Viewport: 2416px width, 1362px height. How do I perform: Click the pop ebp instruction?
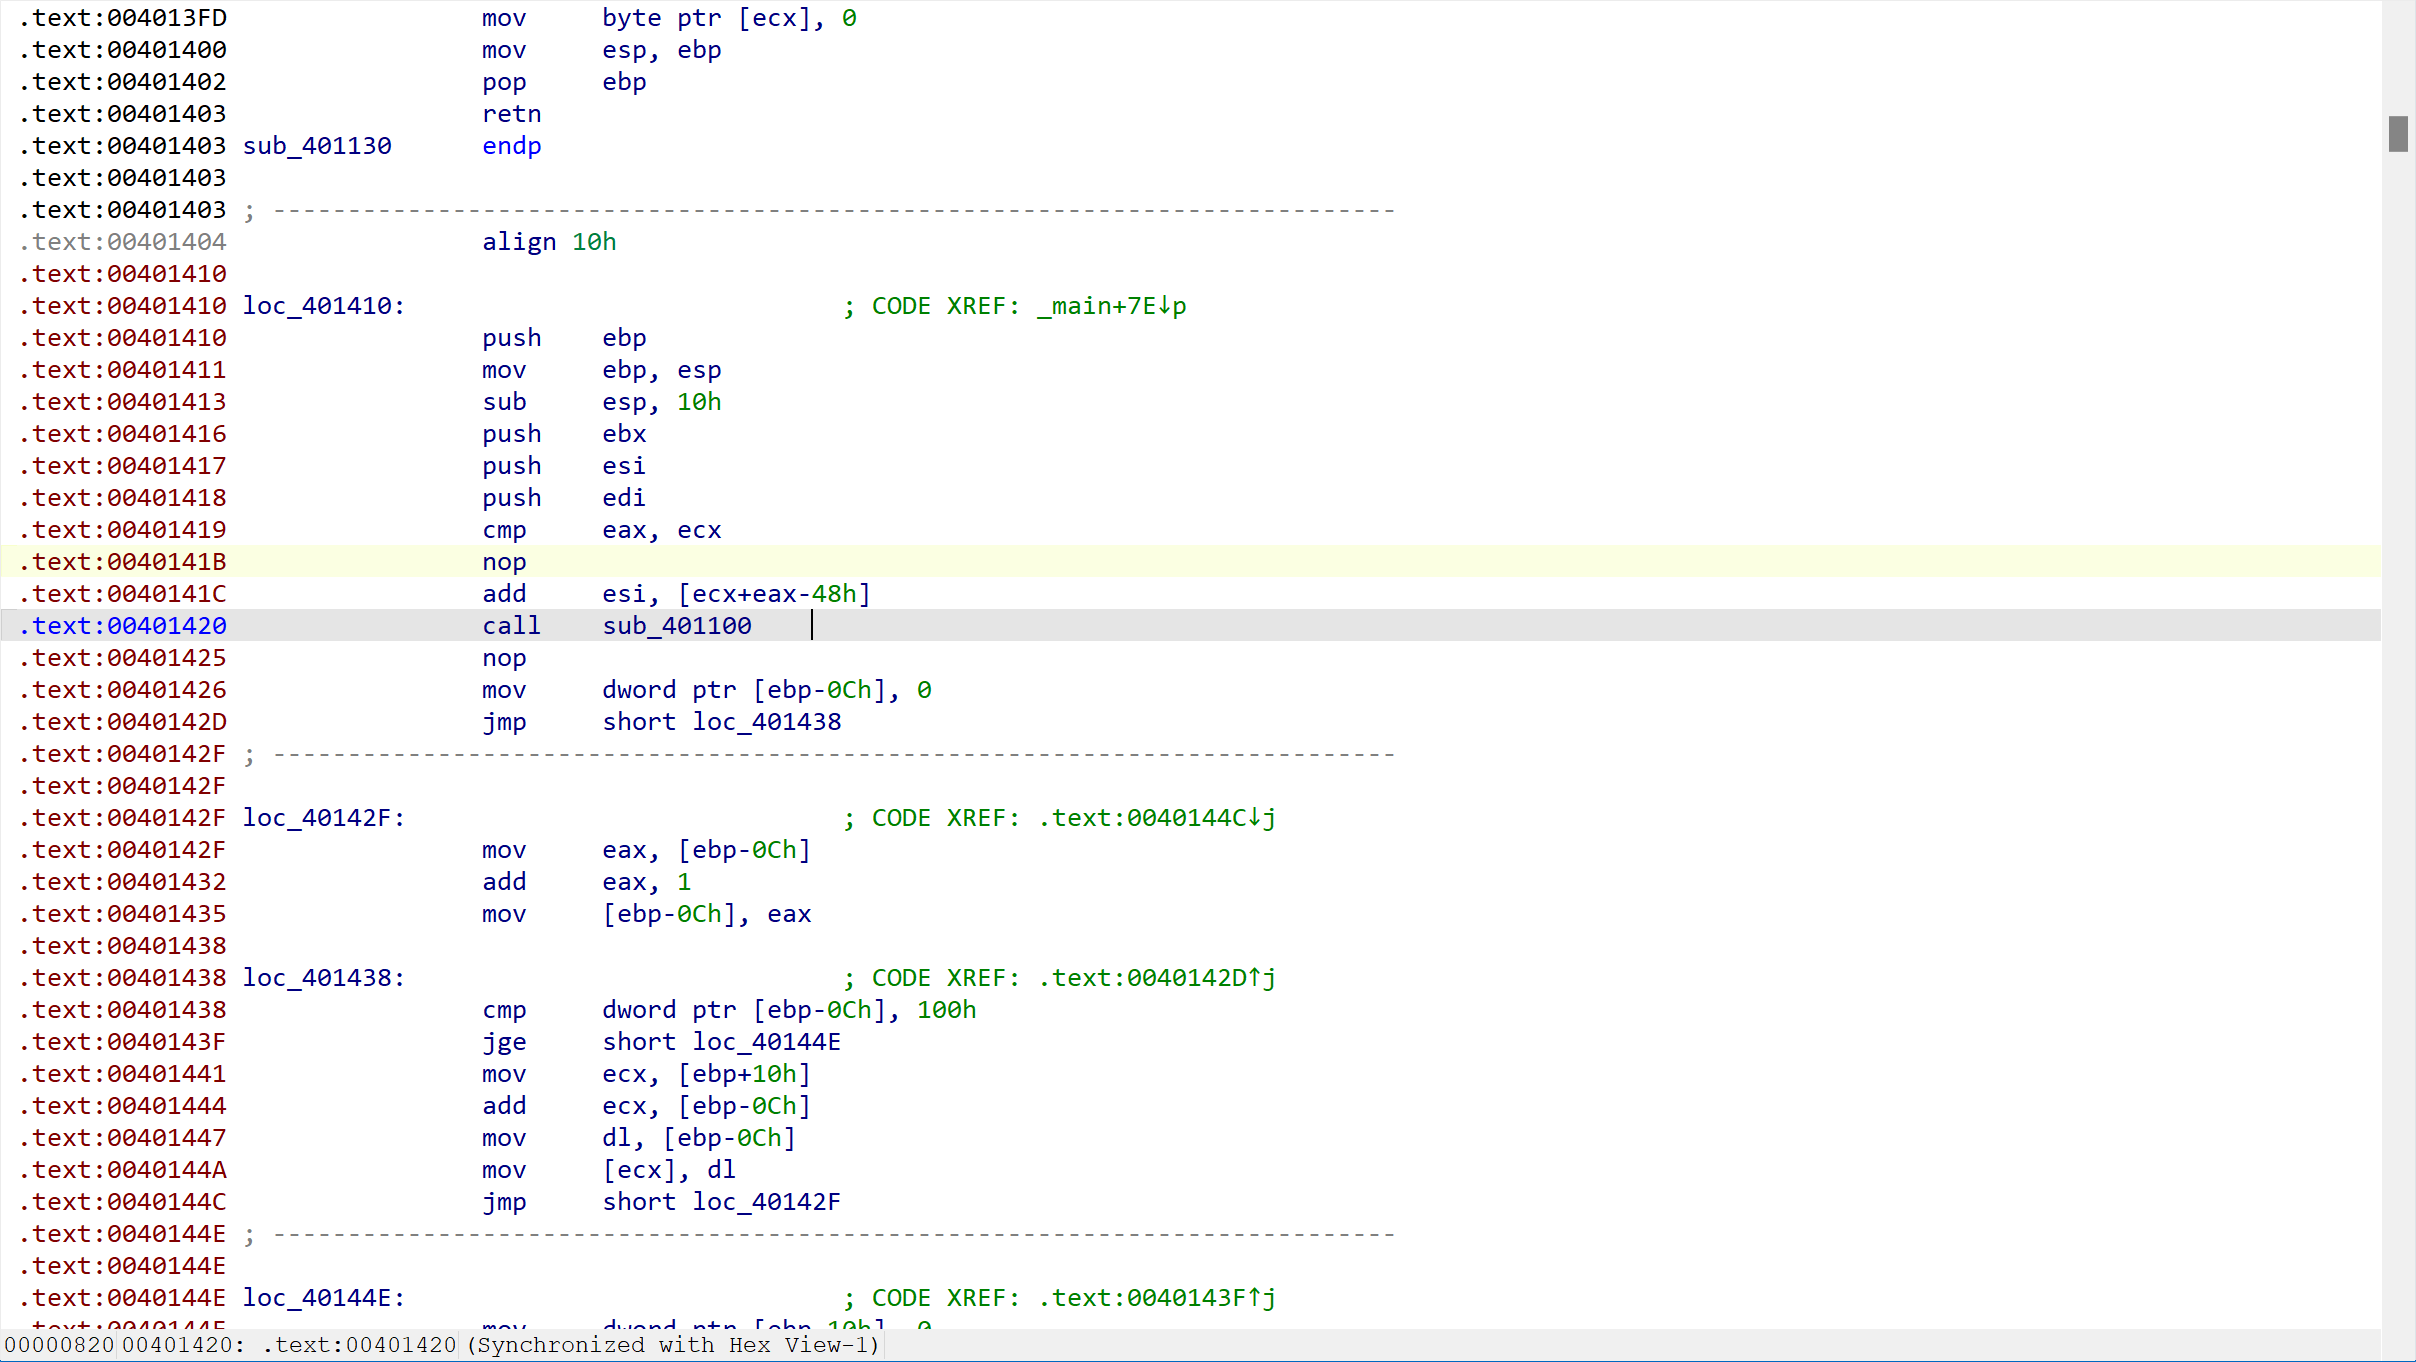click(x=564, y=82)
